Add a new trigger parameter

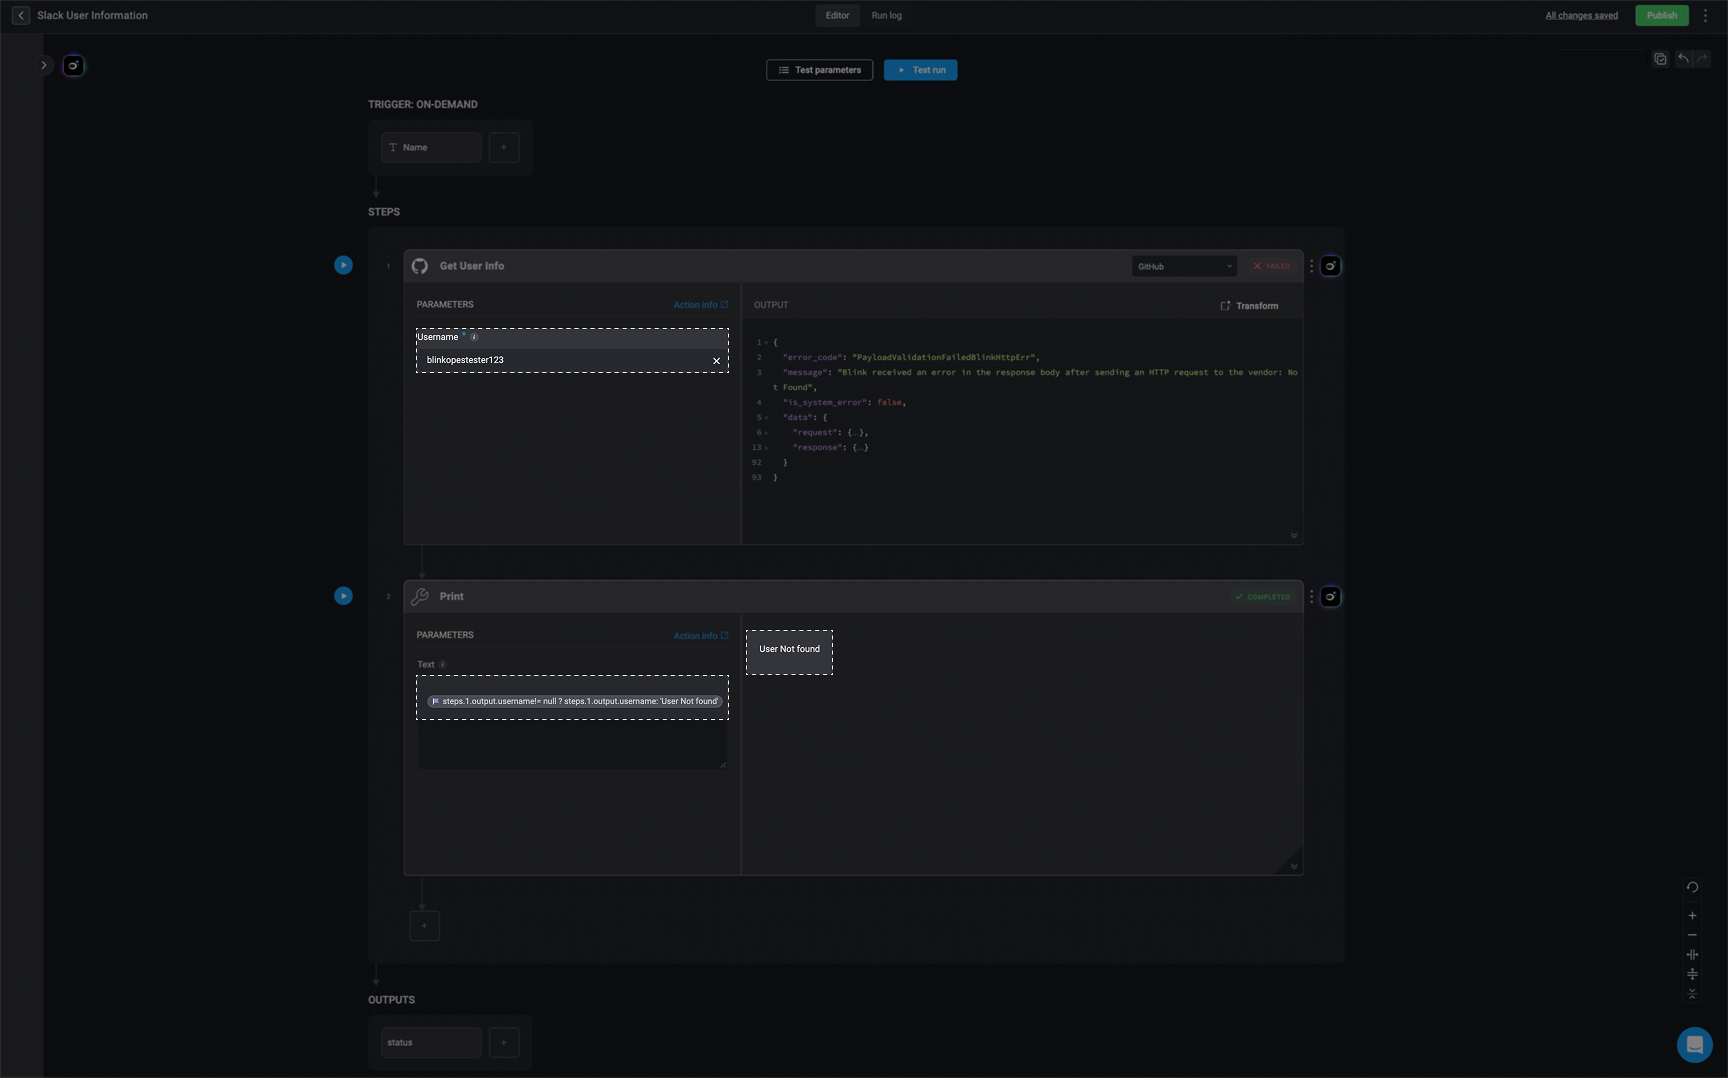504,147
